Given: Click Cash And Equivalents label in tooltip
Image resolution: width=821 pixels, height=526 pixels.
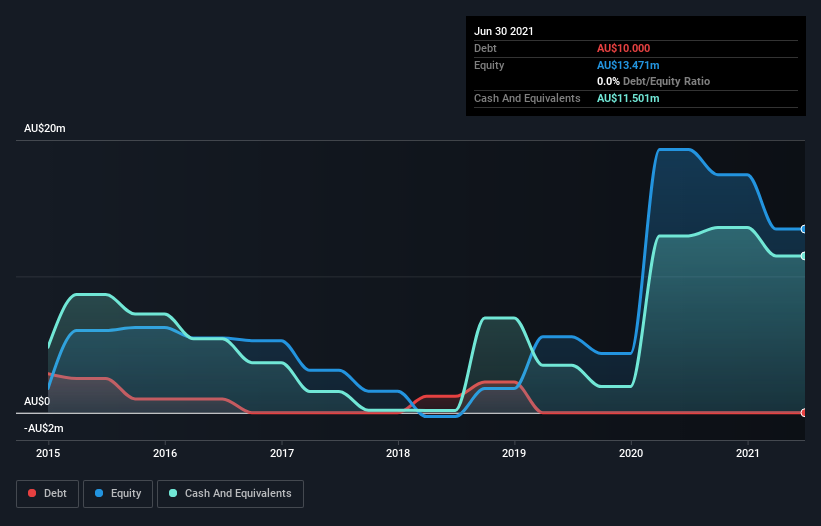Looking at the screenshot, I should click(527, 98).
